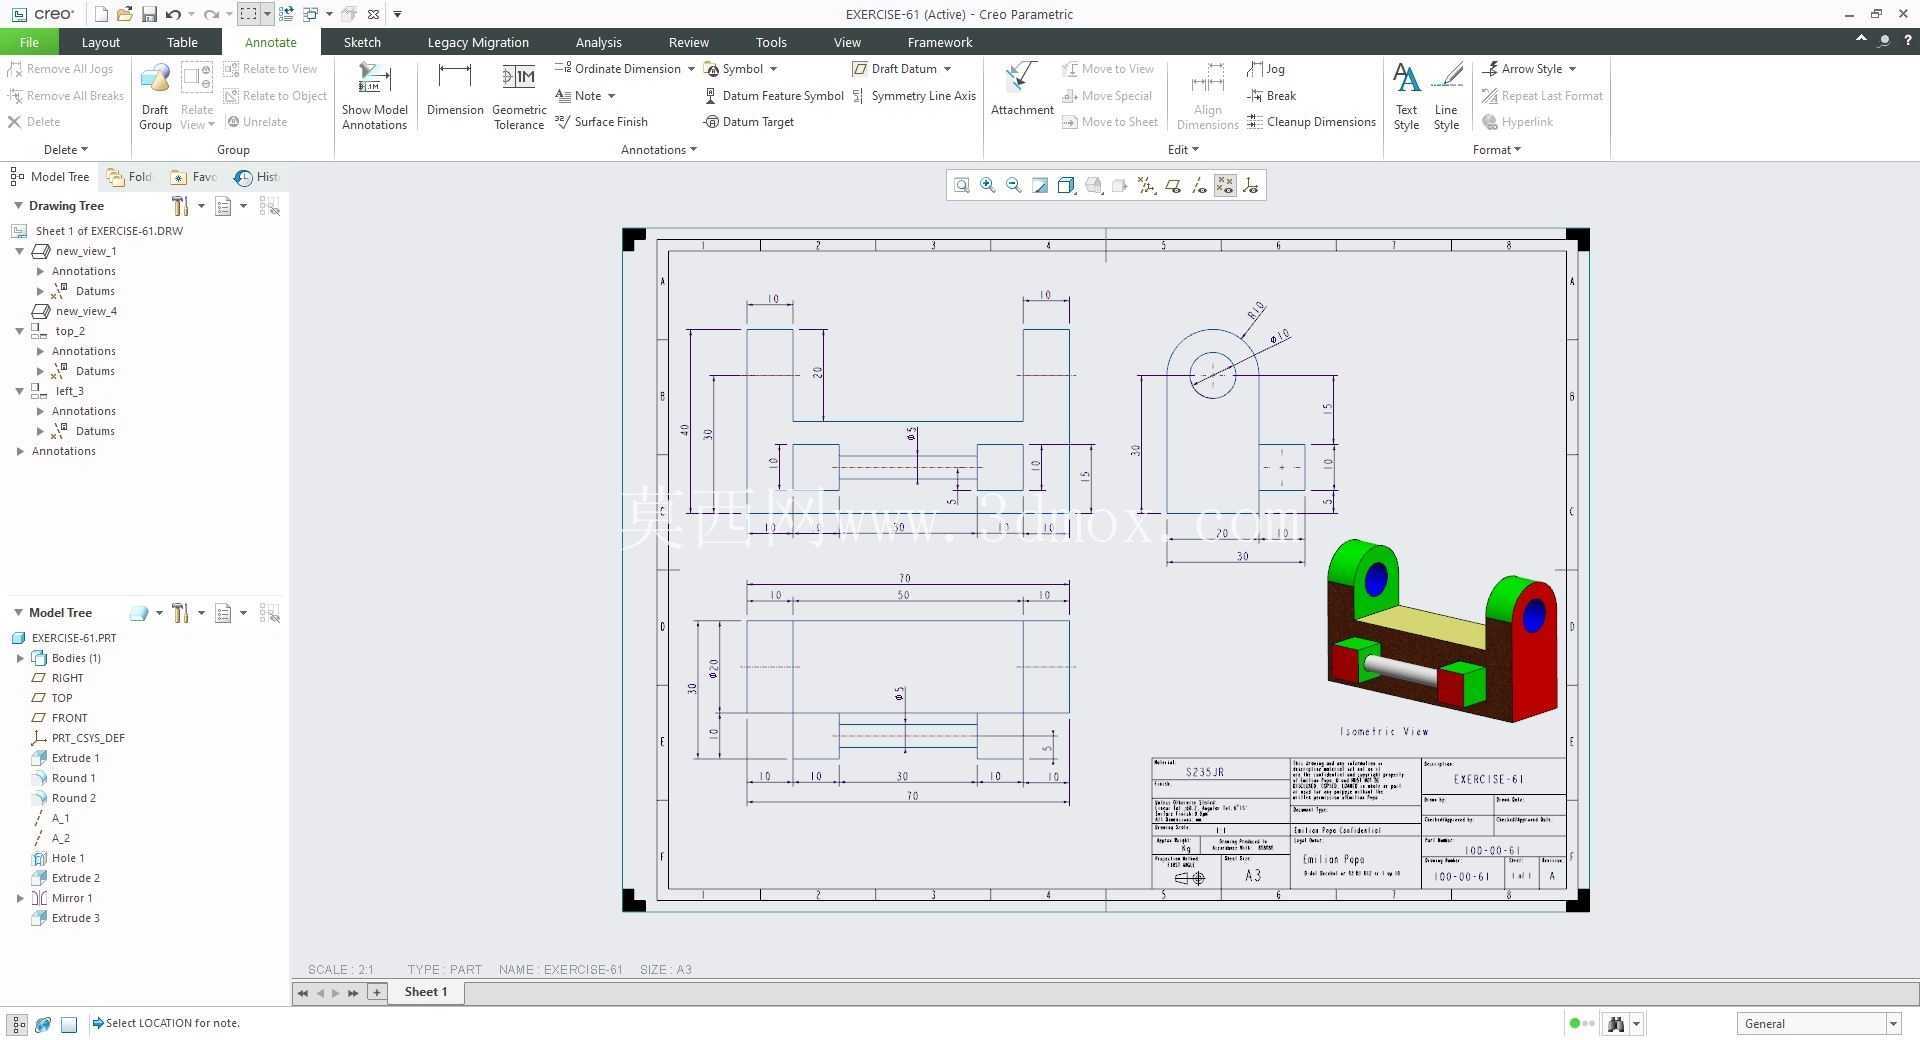Click the Attachment tool

pyautogui.click(x=1022, y=90)
